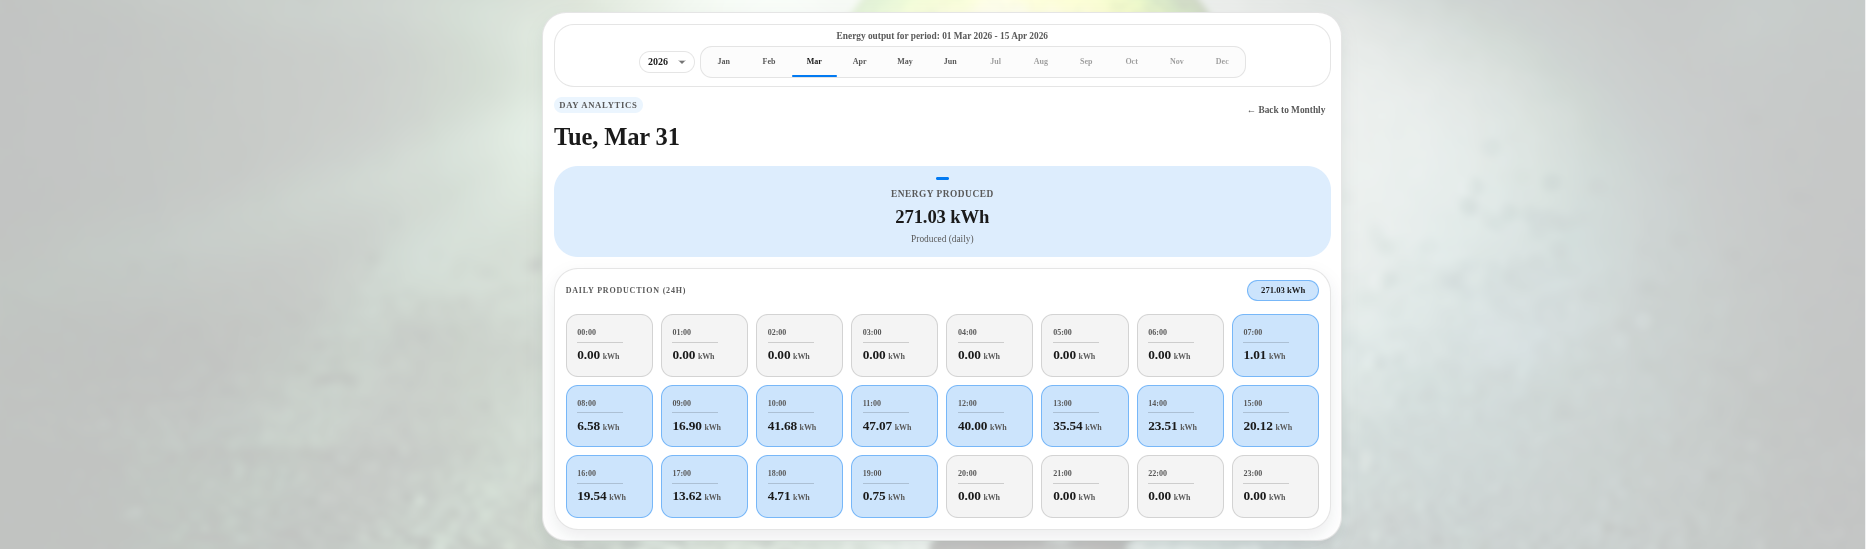Image resolution: width=1866 pixels, height=549 pixels.
Task: Select the 02:00 hour card
Action: click(x=799, y=346)
